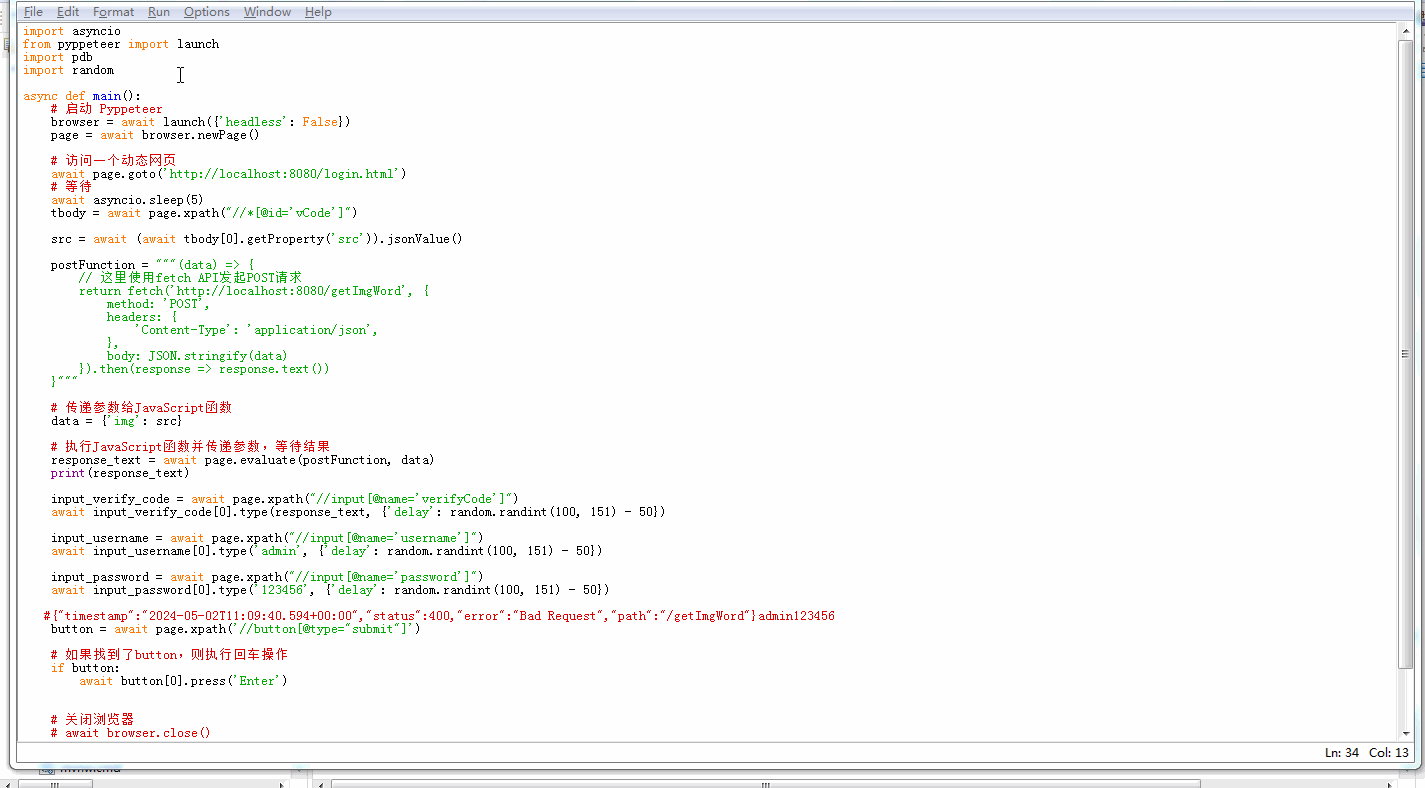This screenshot has width=1425, height=788.
Task: Click the 'import random' line
Action: (x=69, y=70)
